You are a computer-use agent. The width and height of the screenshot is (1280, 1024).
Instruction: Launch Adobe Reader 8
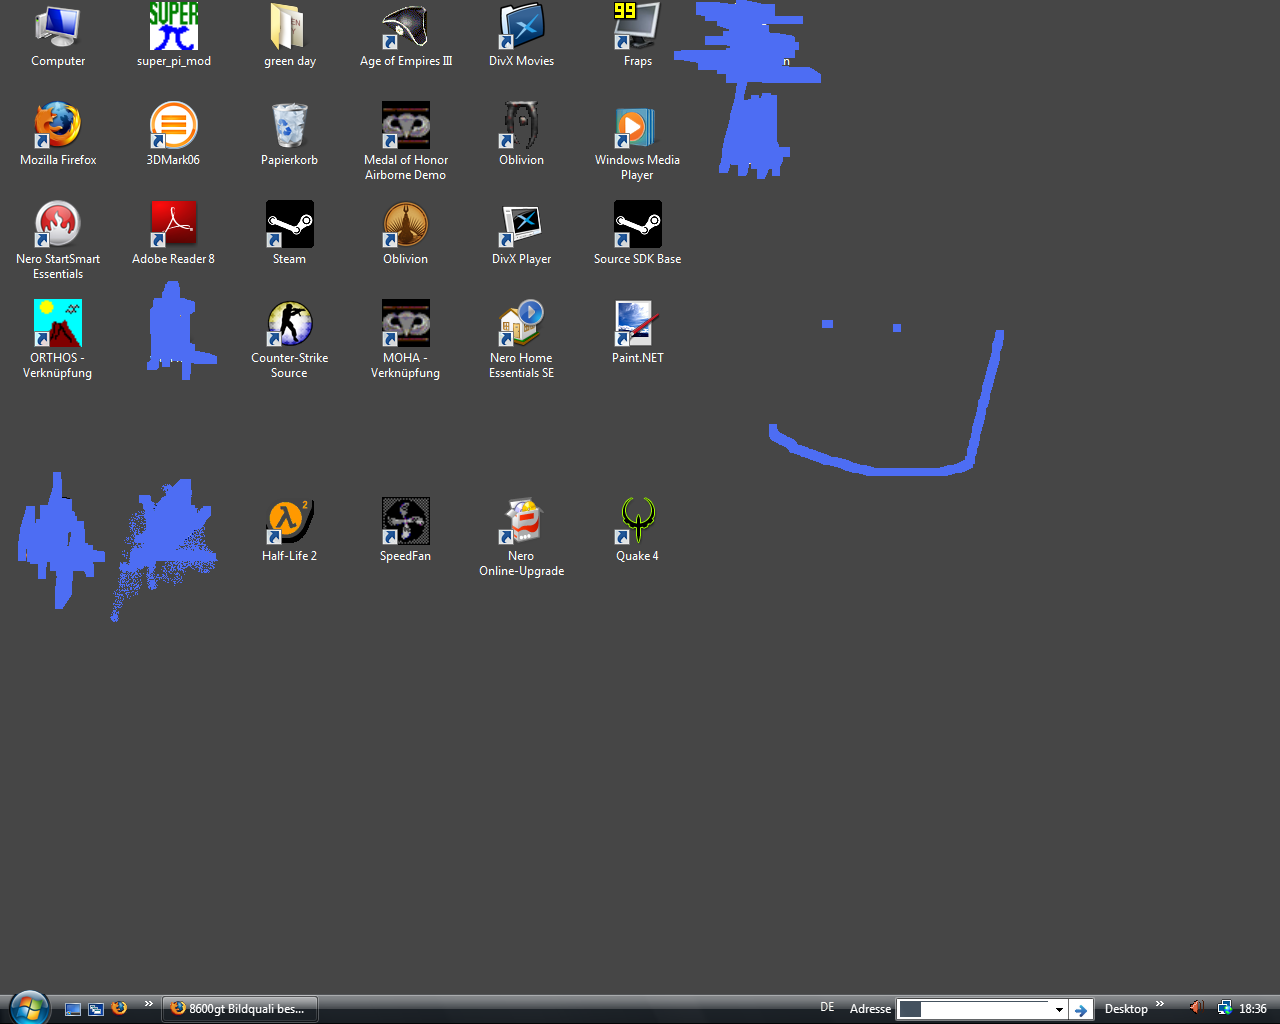point(174,233)
